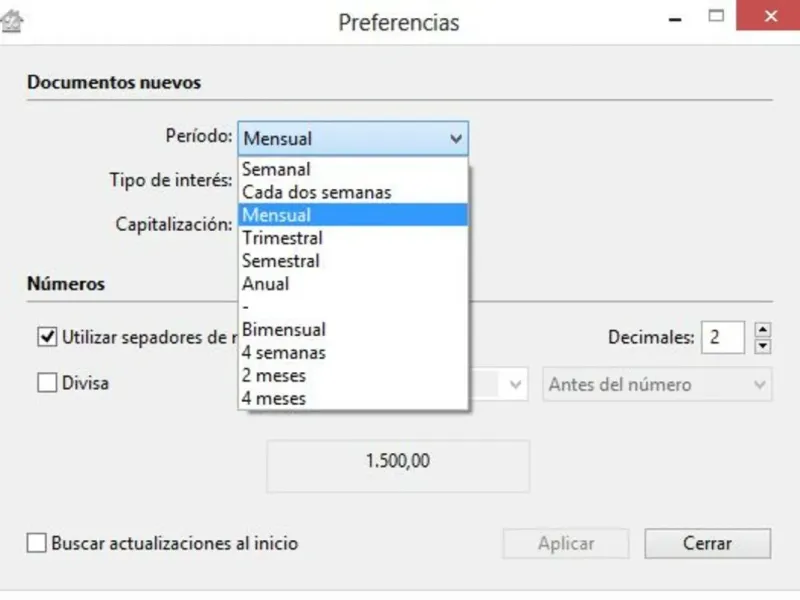Screen dimensions: 800x600
Task: Collapse the Período dropdown arrow
Action: pyautogui.click(x=456, y=139)
